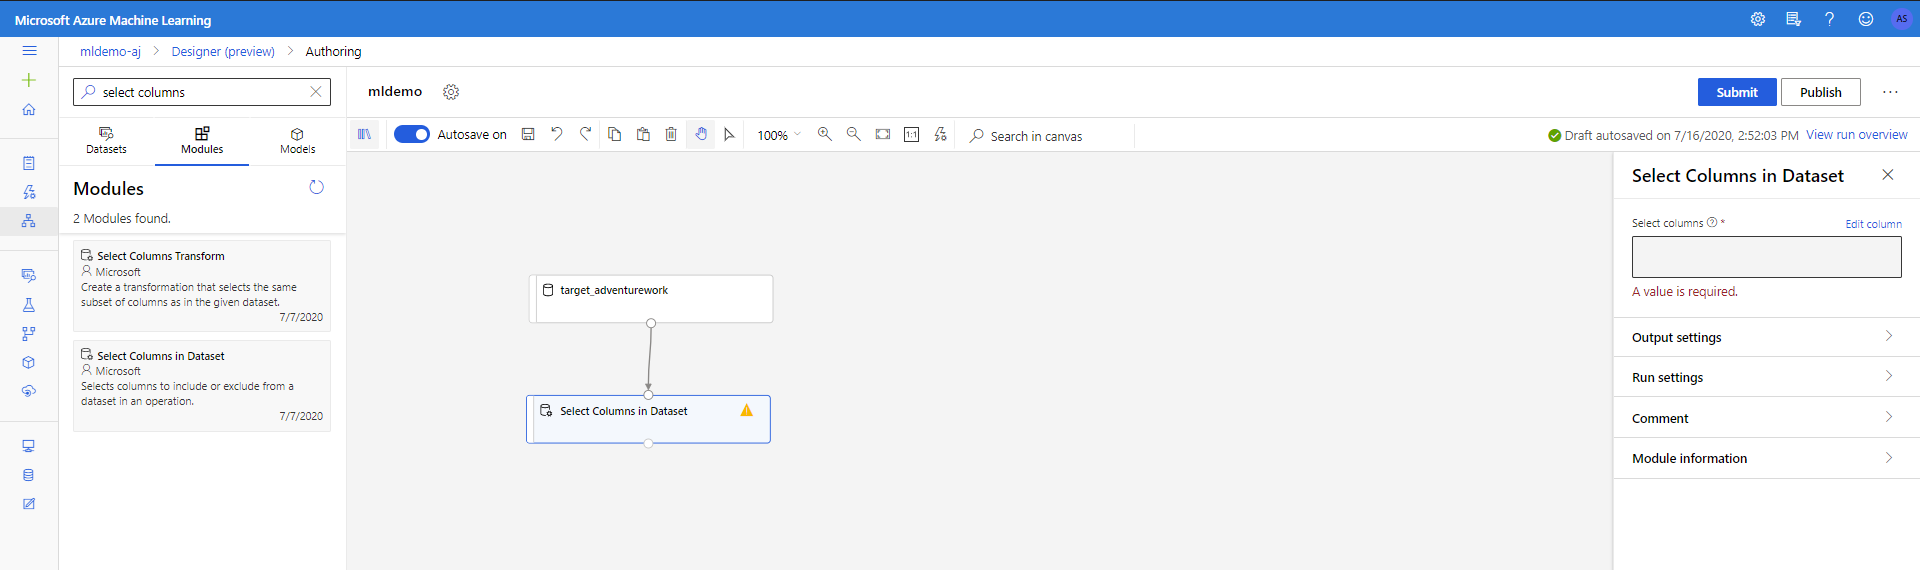Image resolution: width=1920 pixels, height=570 pixels.
Task: Select the pan hand tool
Action: (x=701, y=134)
